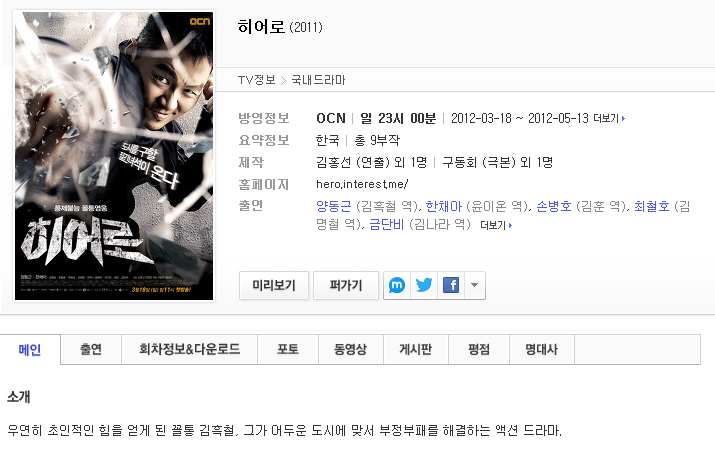Viewport: 715px width, 456px height.
Task: Click the 미리보기 button
Action: click(274, 285)
